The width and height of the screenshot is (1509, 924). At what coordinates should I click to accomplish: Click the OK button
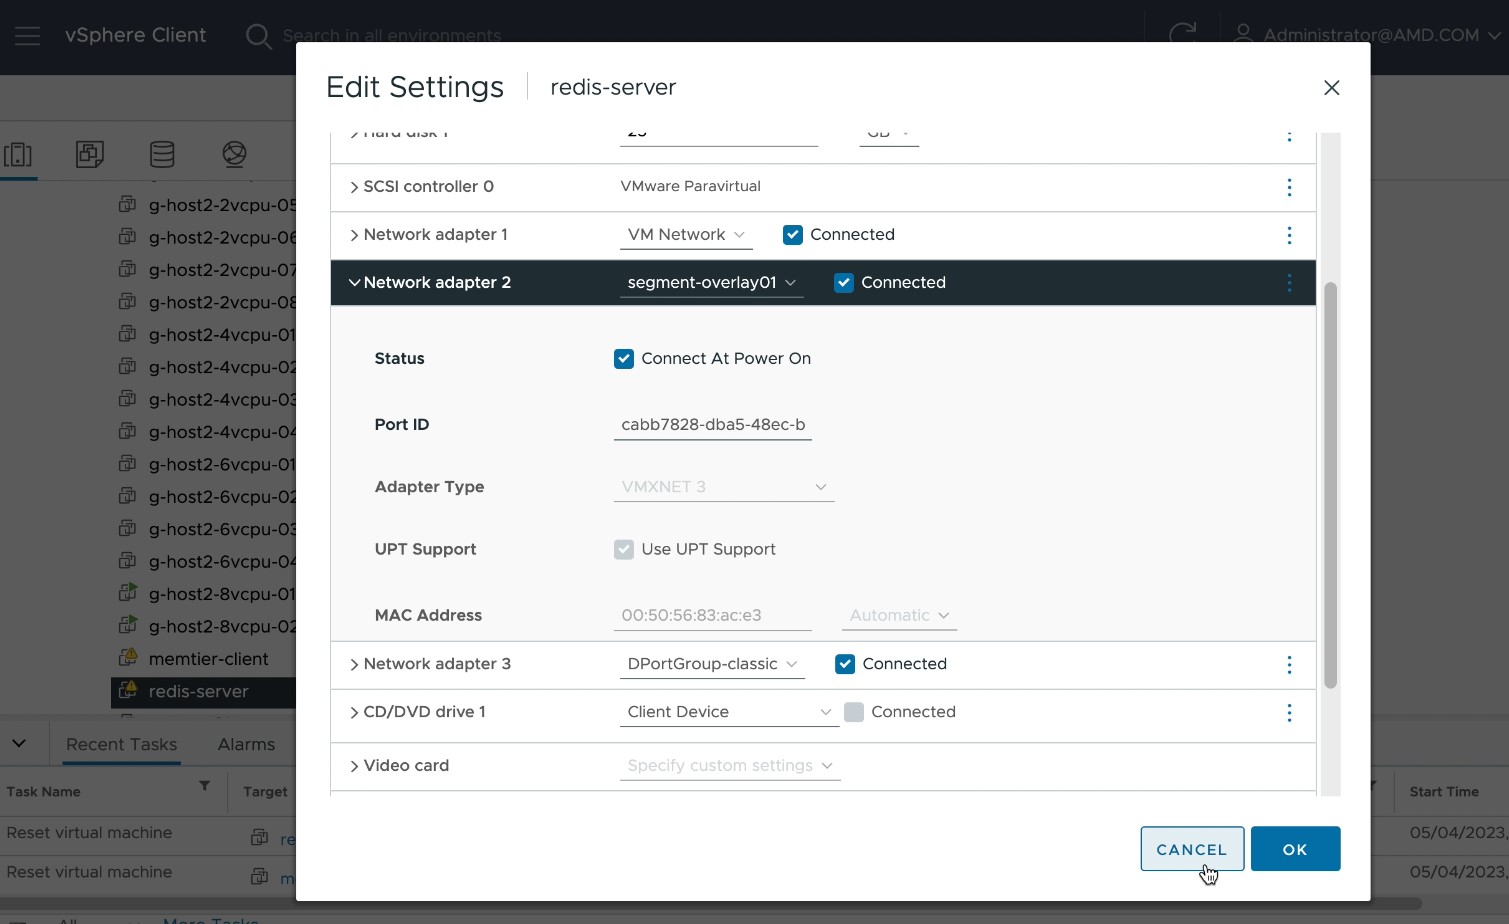click(x=1295, y=849)
